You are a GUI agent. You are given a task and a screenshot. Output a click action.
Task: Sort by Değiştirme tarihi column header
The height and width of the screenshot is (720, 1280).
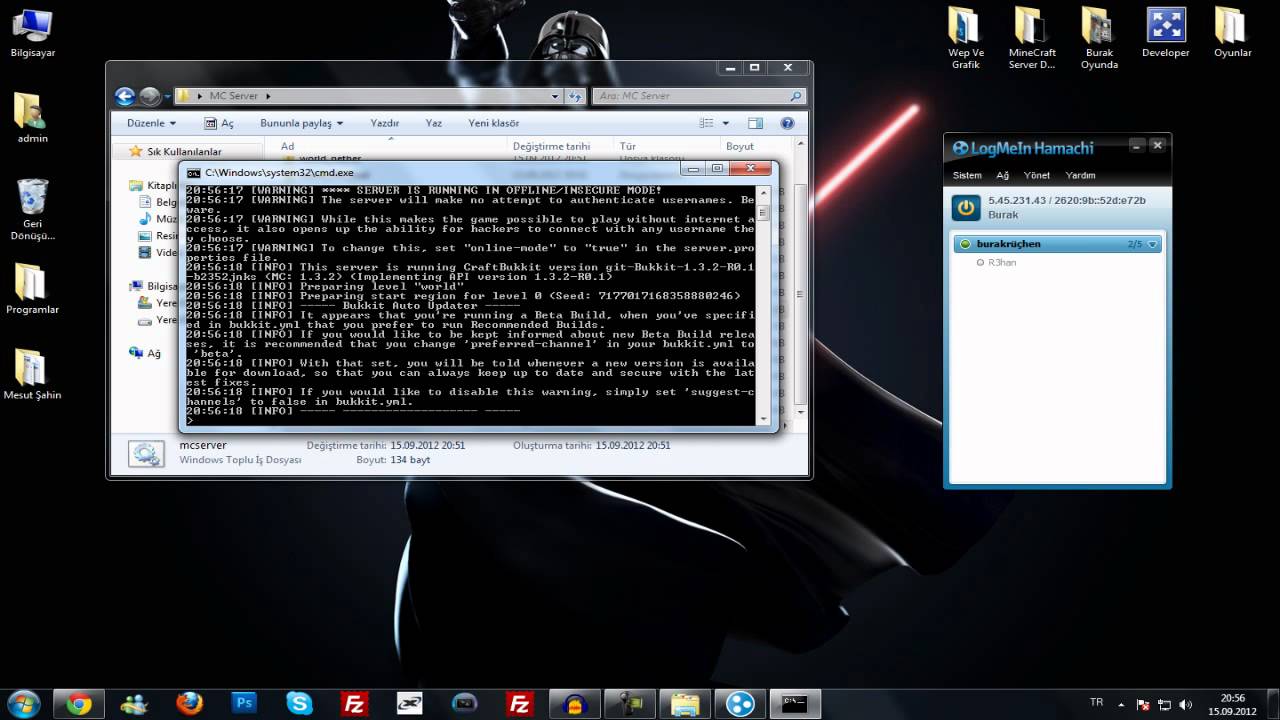pyautogui.click(x=551, y=146)
